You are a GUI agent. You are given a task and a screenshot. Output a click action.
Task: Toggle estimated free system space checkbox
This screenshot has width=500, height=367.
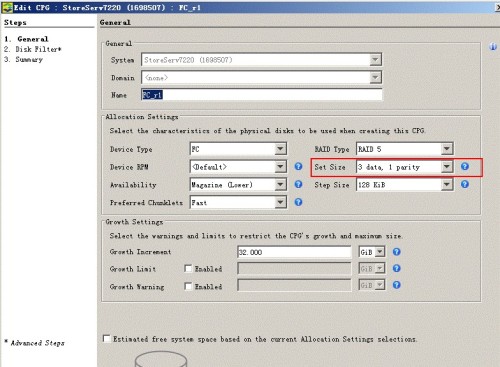tap(107, 339)
